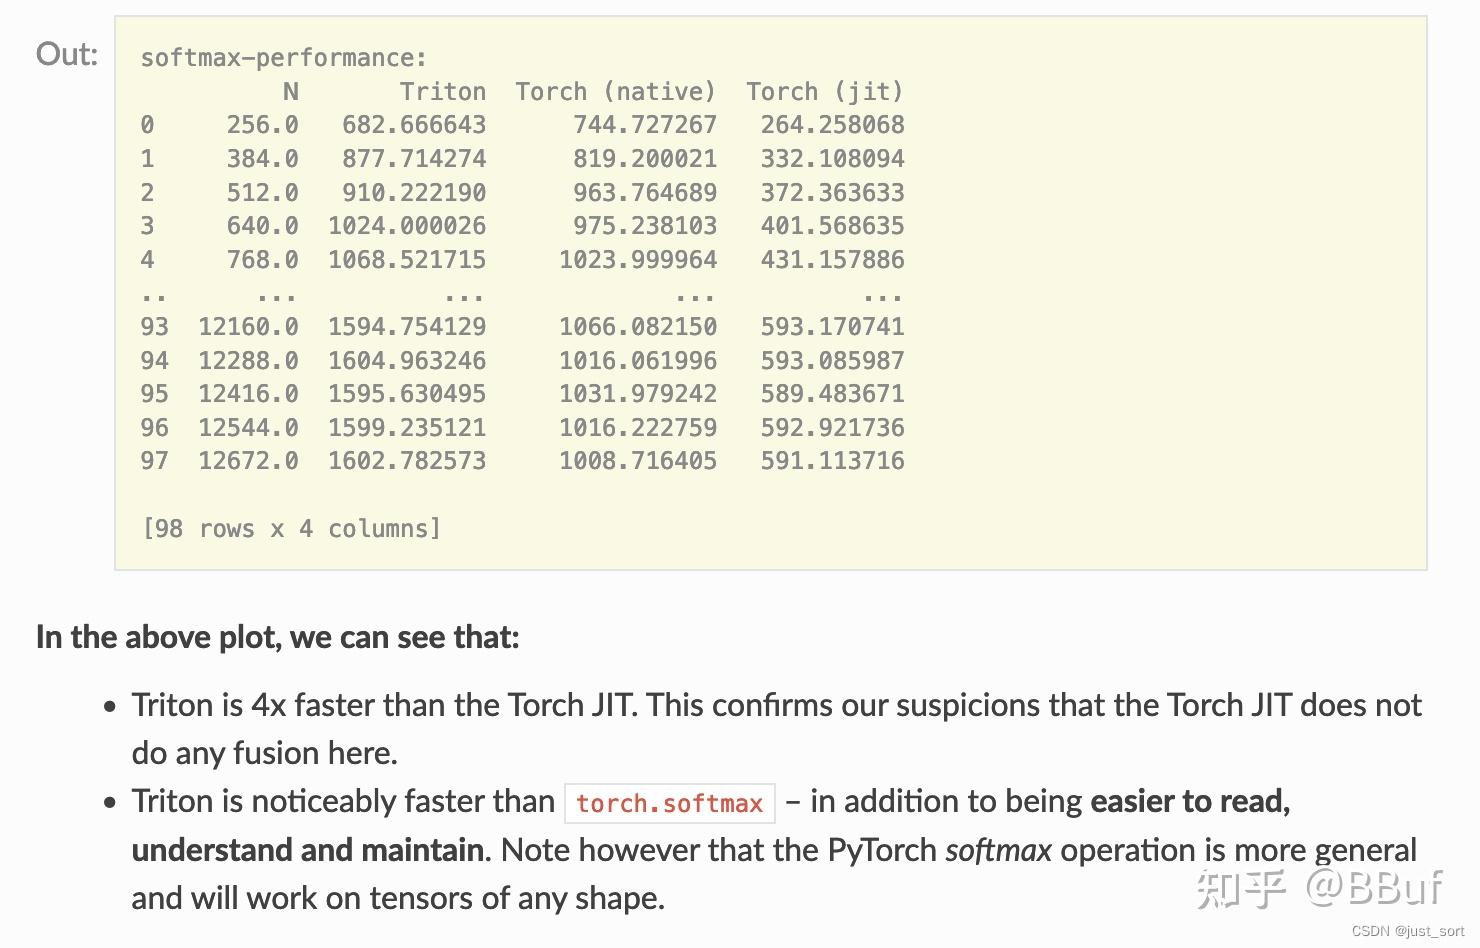Viewport: 1480px width, 948px height.
Task: Click the value 1024.000026 in the Triton column
Action: click(407, 226)
